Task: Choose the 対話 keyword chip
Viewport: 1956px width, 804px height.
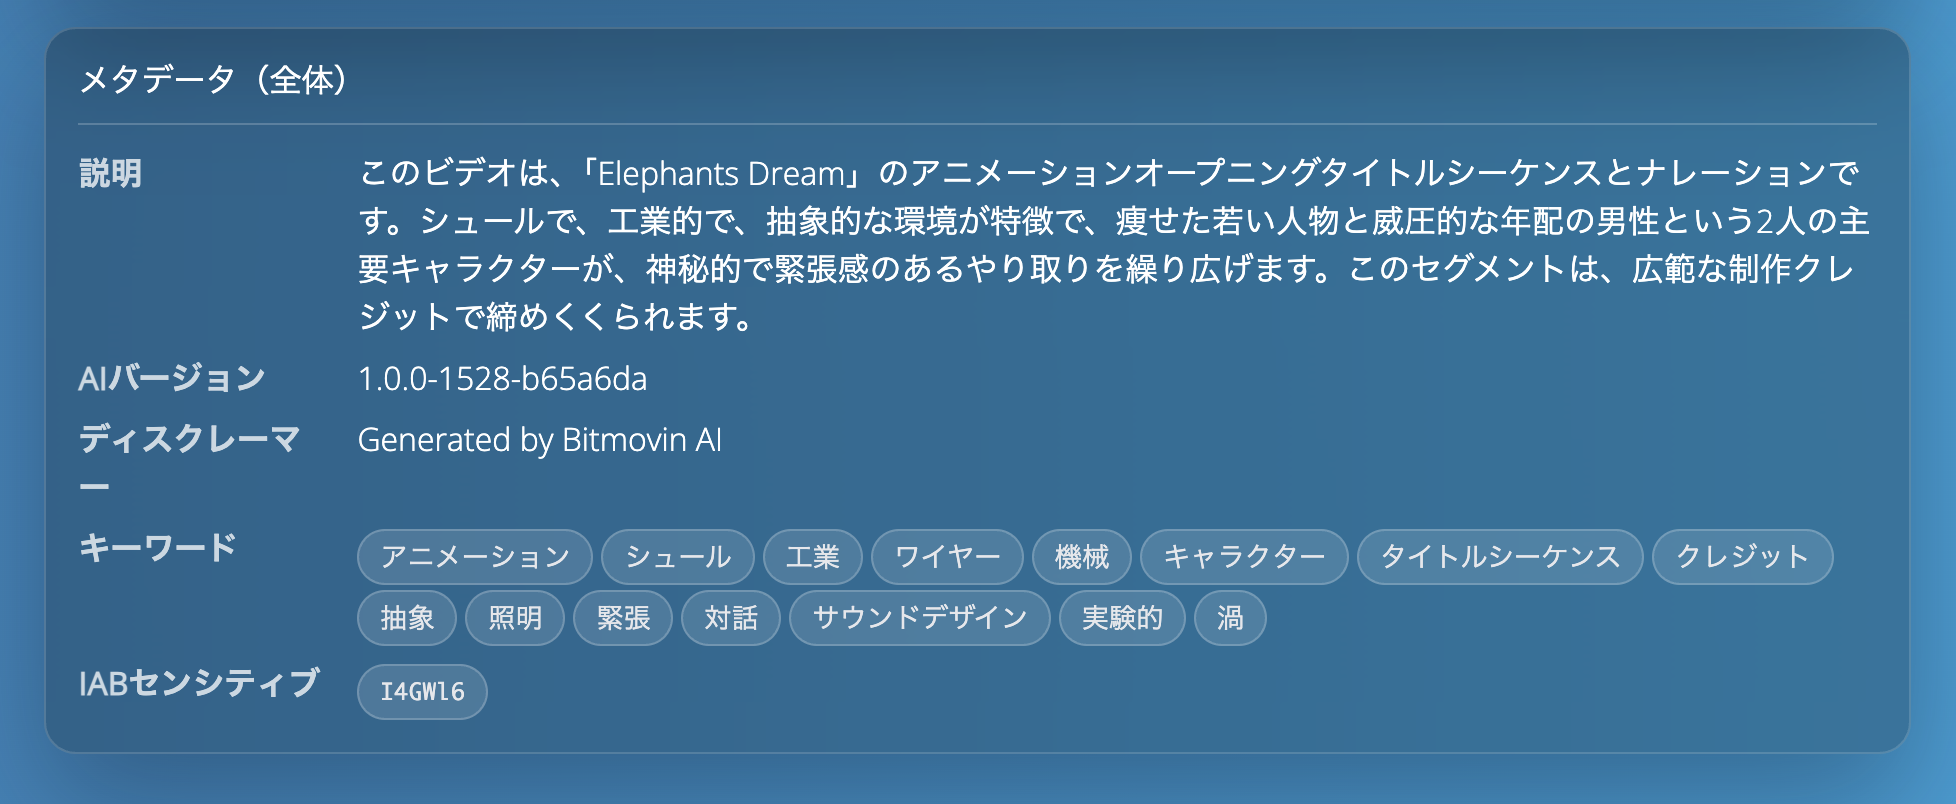Action: [731, 618]
